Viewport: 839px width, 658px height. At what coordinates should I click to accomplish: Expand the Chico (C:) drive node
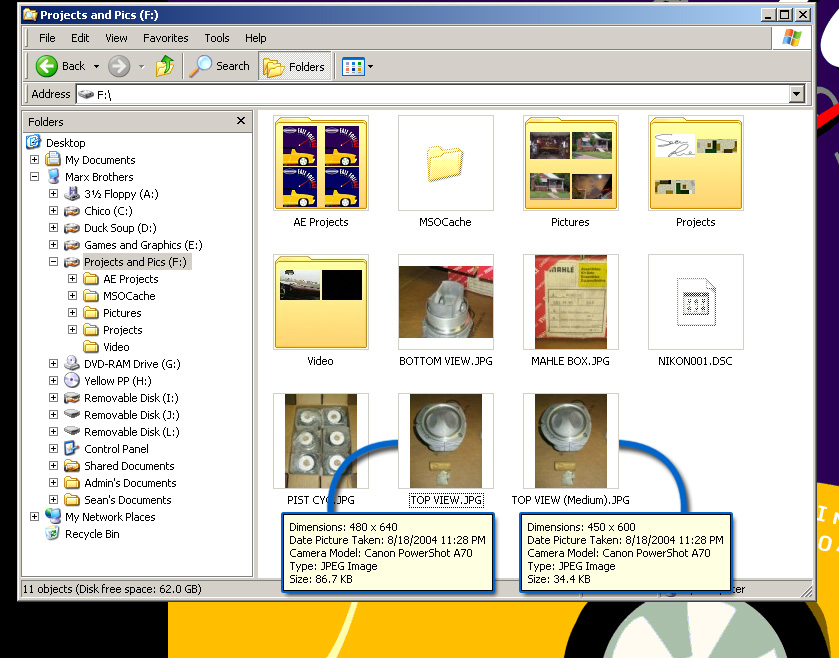coord(54,211)
